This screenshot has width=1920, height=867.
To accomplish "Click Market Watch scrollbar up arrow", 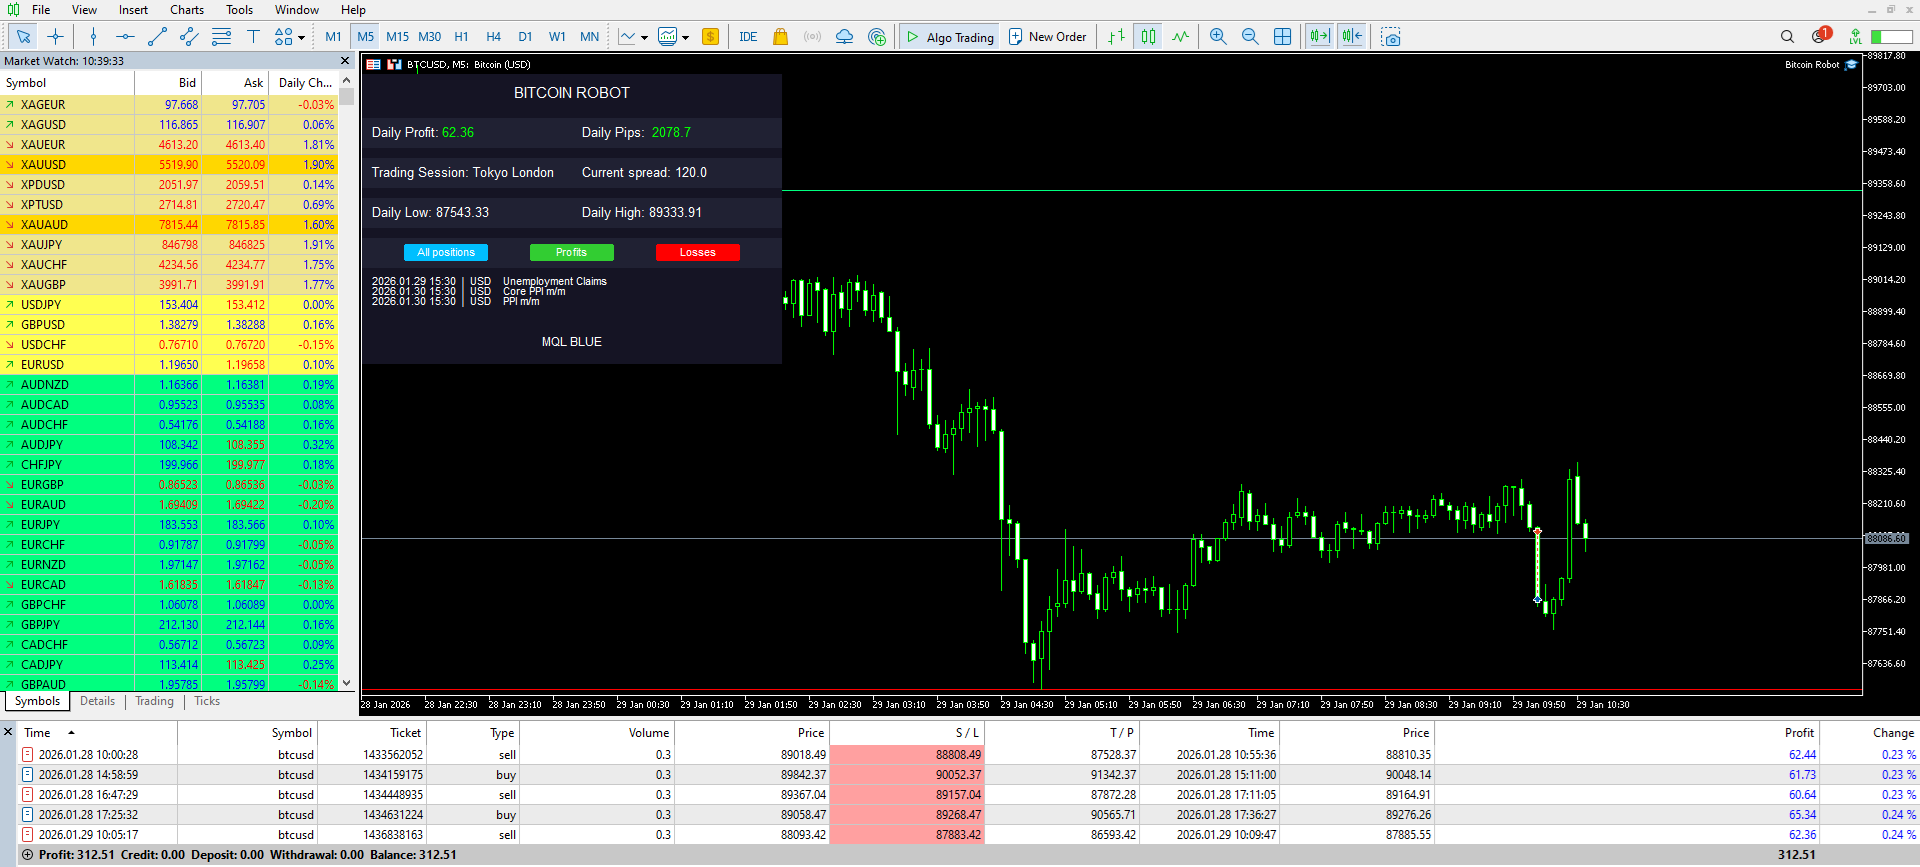I will (x=347, y=81).
